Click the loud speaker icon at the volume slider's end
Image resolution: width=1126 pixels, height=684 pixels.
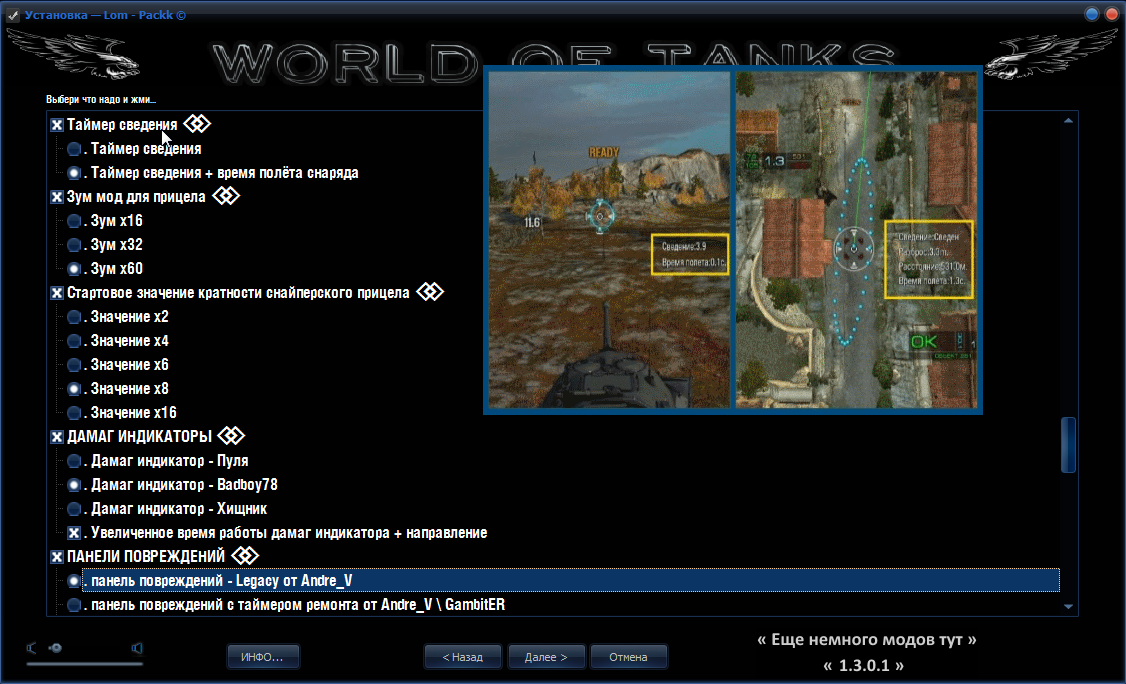coord(136,648)
